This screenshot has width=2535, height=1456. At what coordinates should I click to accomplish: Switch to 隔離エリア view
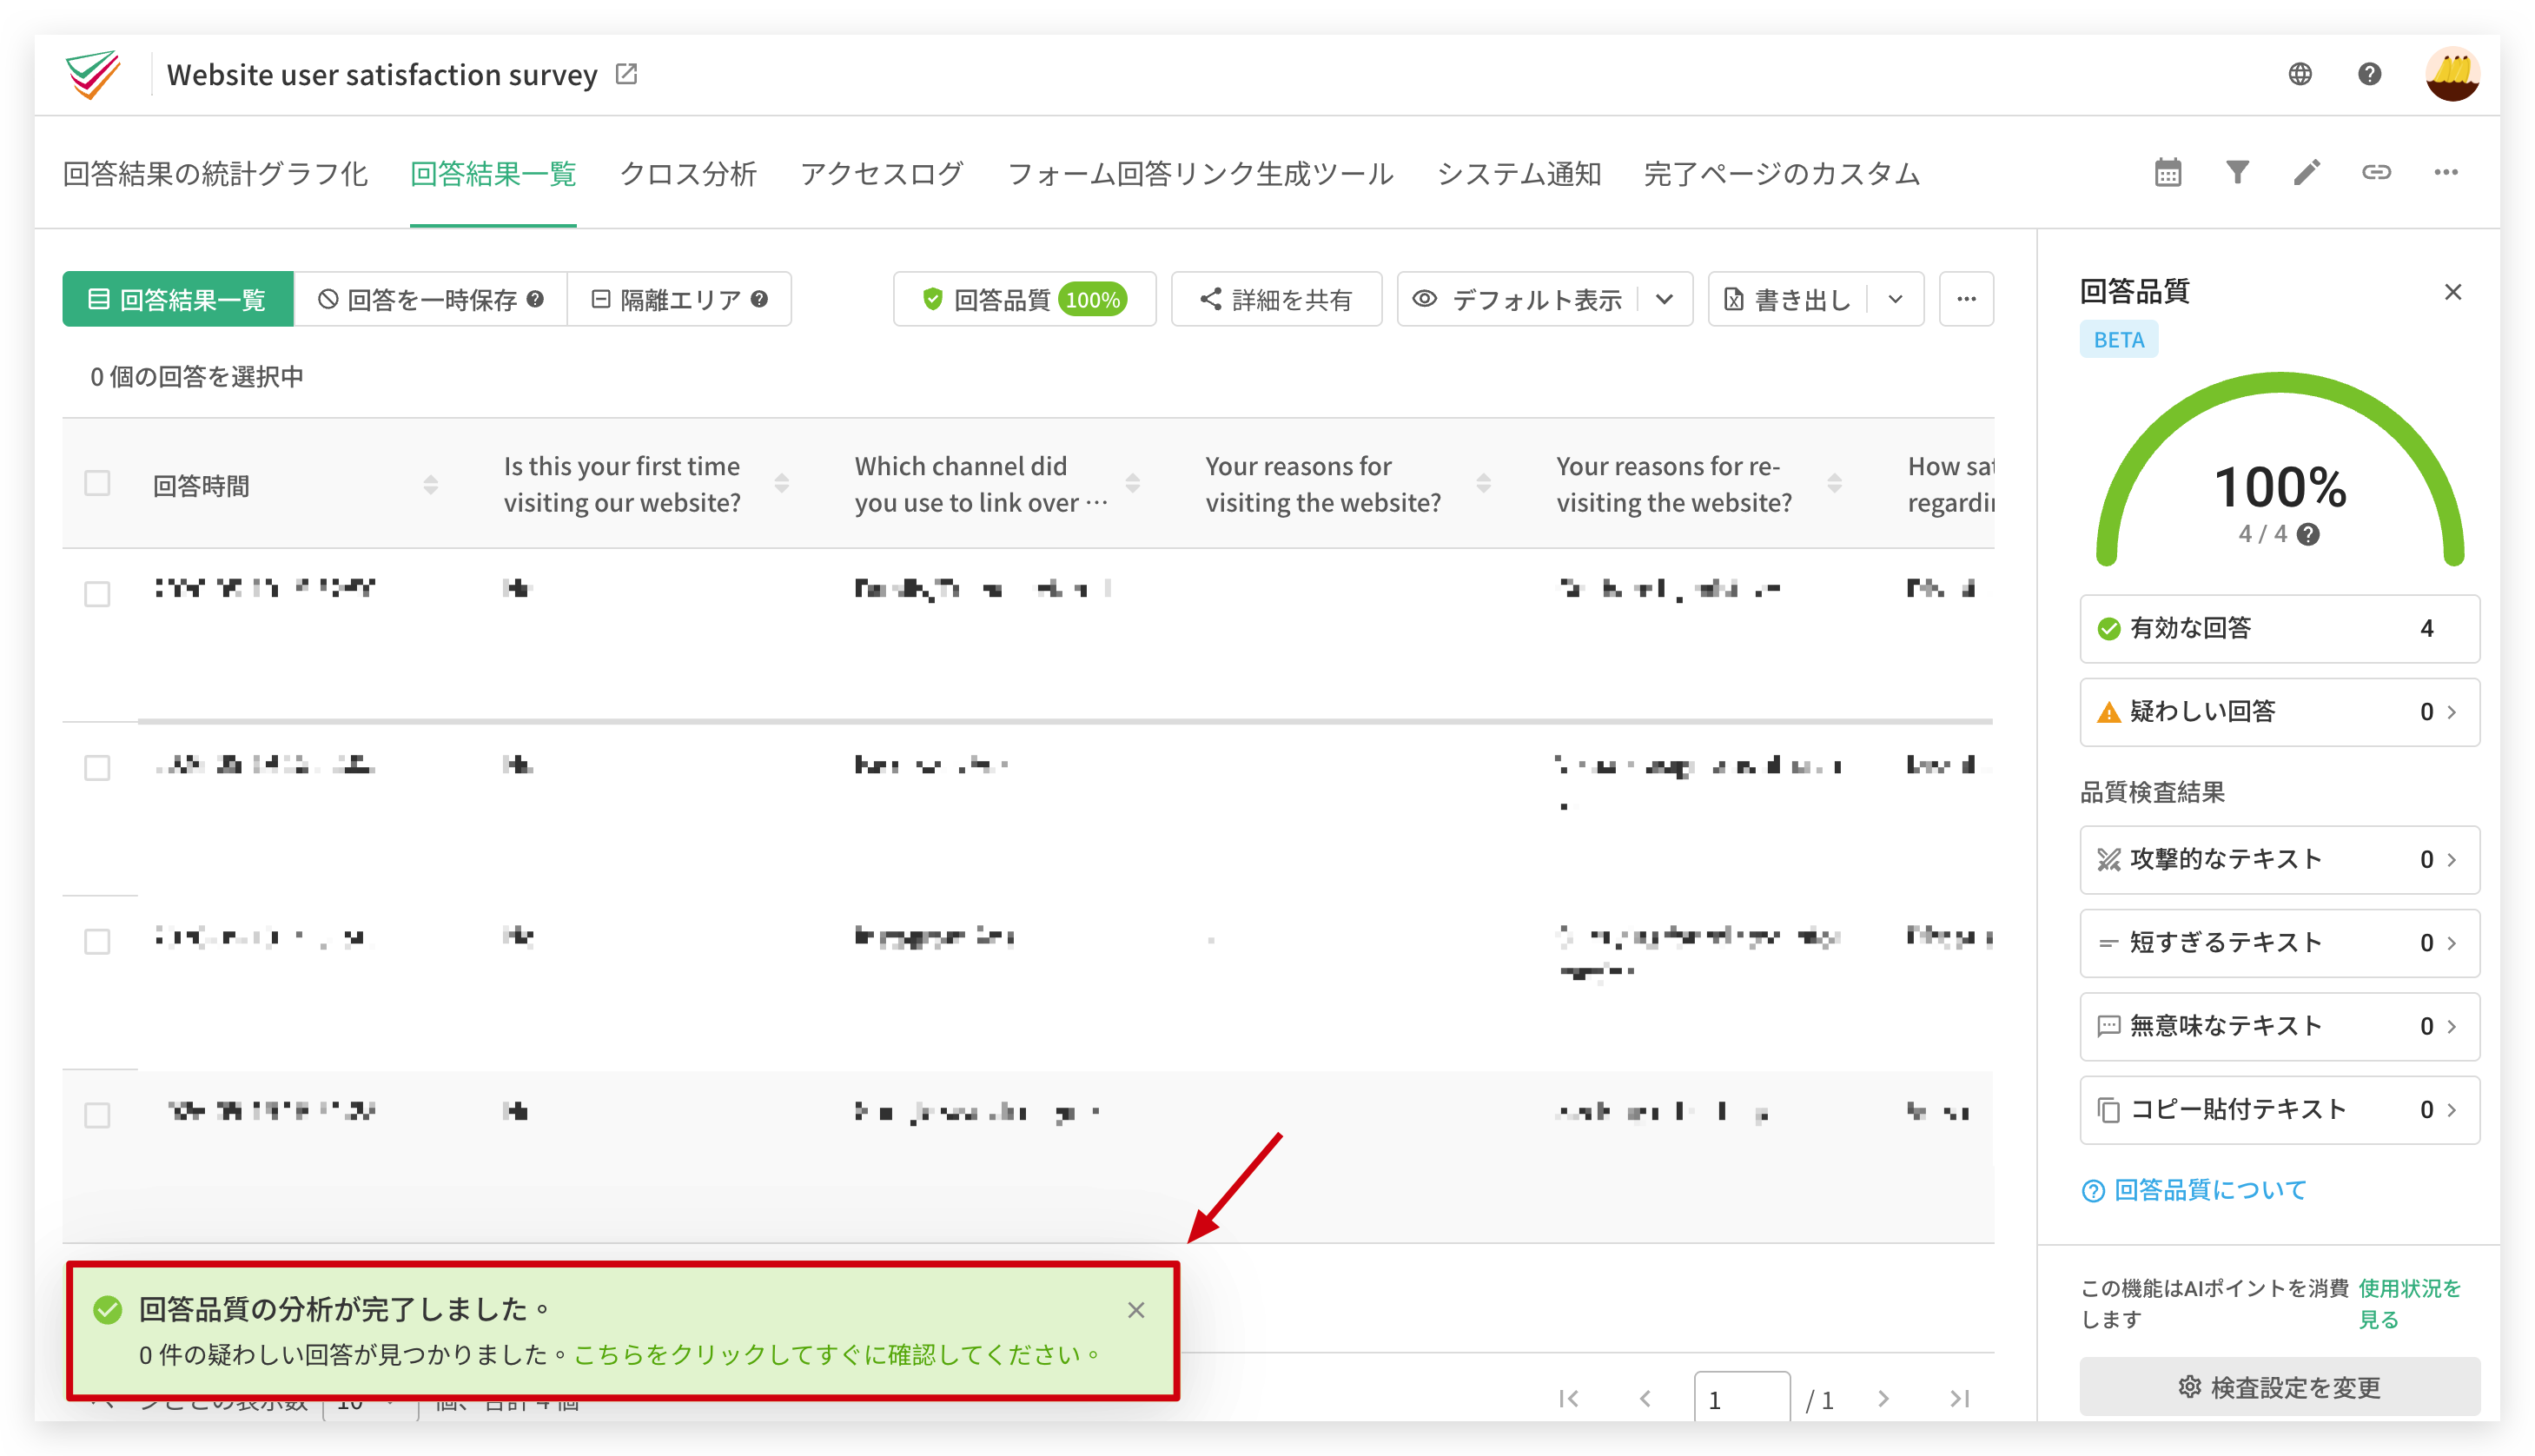tap(679, 299)
